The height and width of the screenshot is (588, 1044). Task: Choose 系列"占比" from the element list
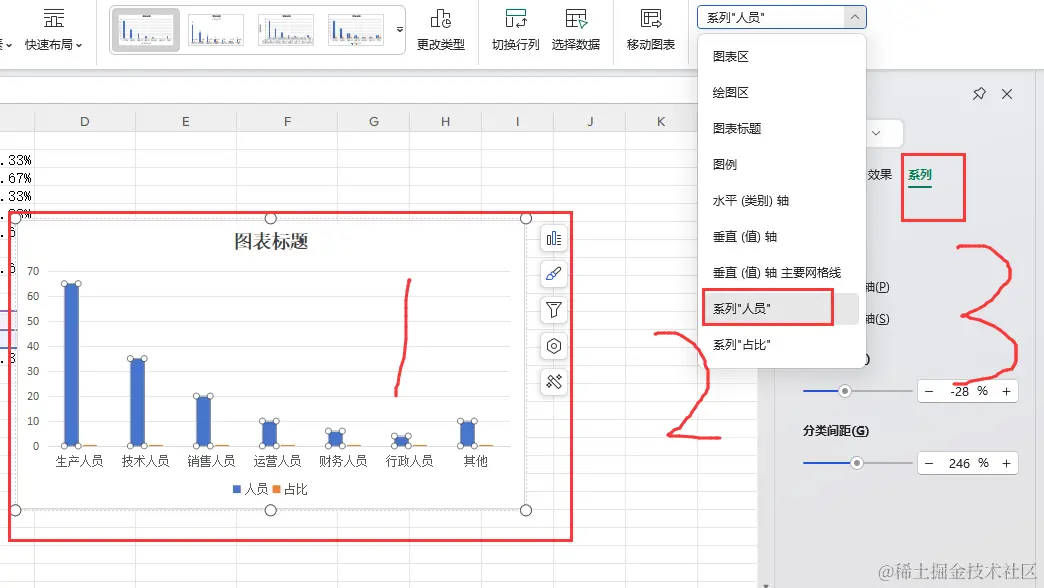click(741, 344)
